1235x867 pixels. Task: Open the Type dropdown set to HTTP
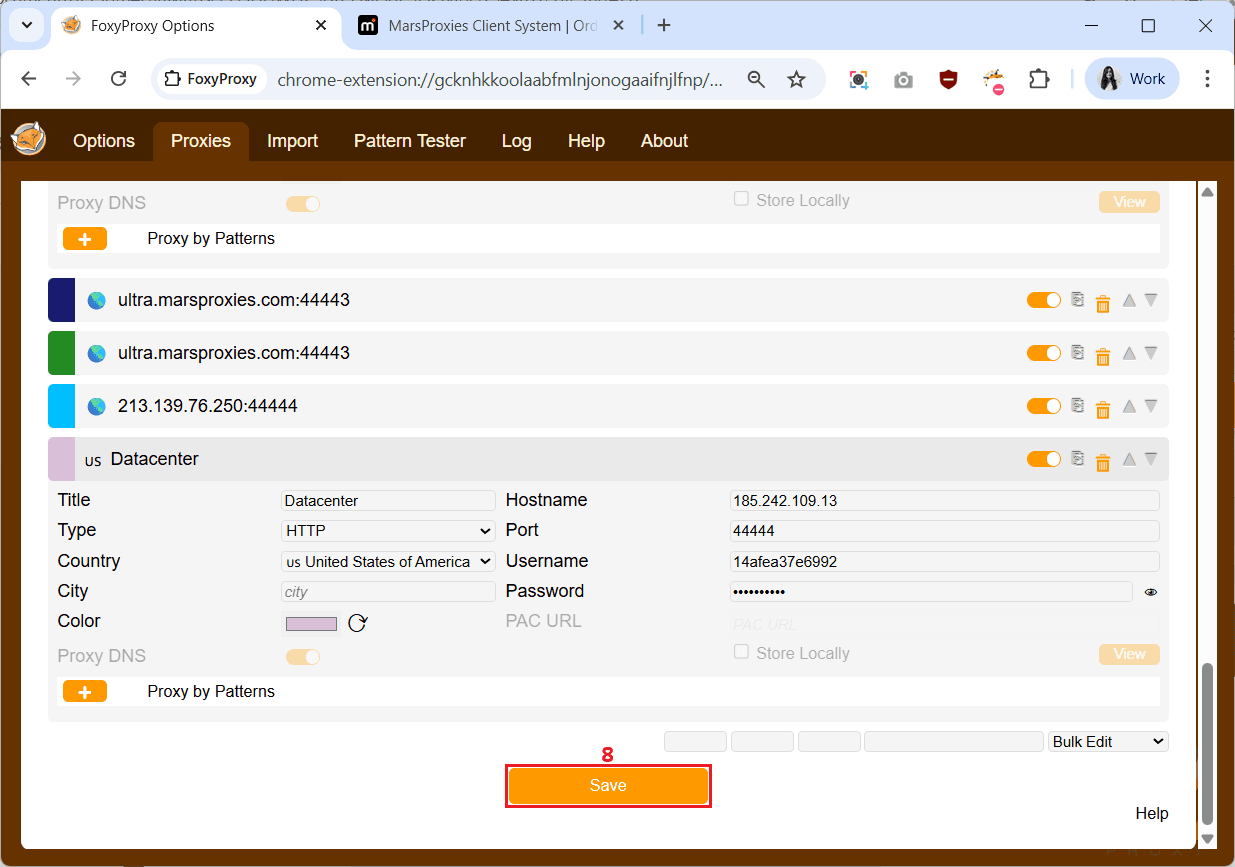388,531
